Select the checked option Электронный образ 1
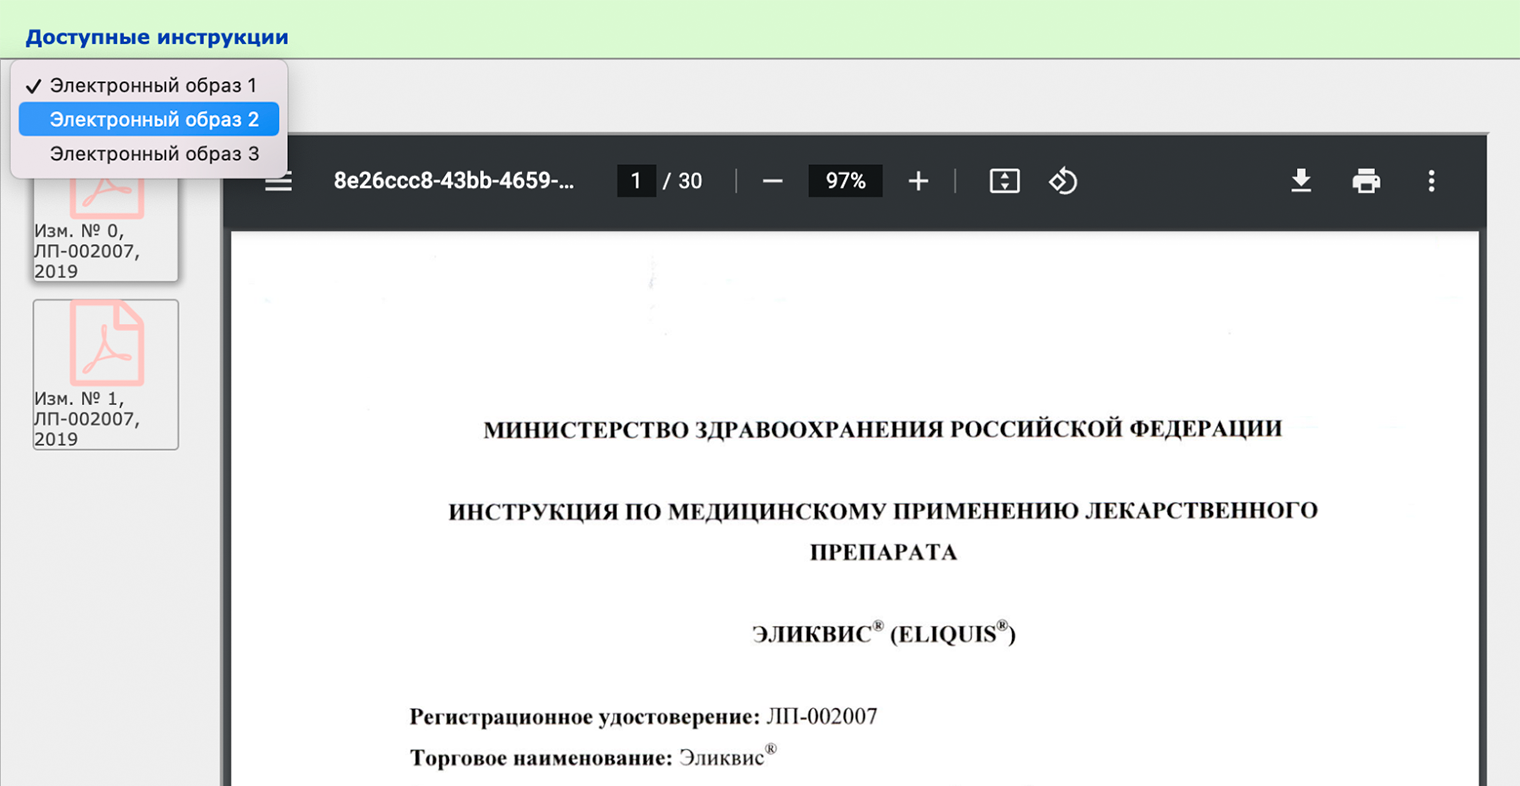This screenshot has height=786, width=1520. point(149,86)
